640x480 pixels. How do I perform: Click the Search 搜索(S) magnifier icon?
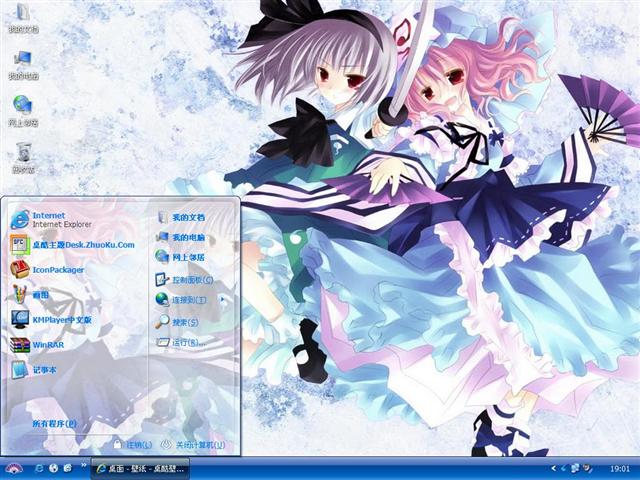[162, 322]
